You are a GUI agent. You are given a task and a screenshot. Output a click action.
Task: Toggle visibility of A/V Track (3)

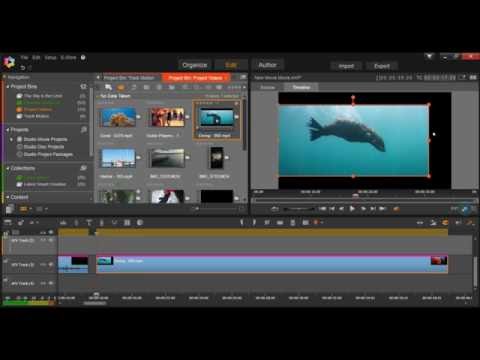click(51, 264)
